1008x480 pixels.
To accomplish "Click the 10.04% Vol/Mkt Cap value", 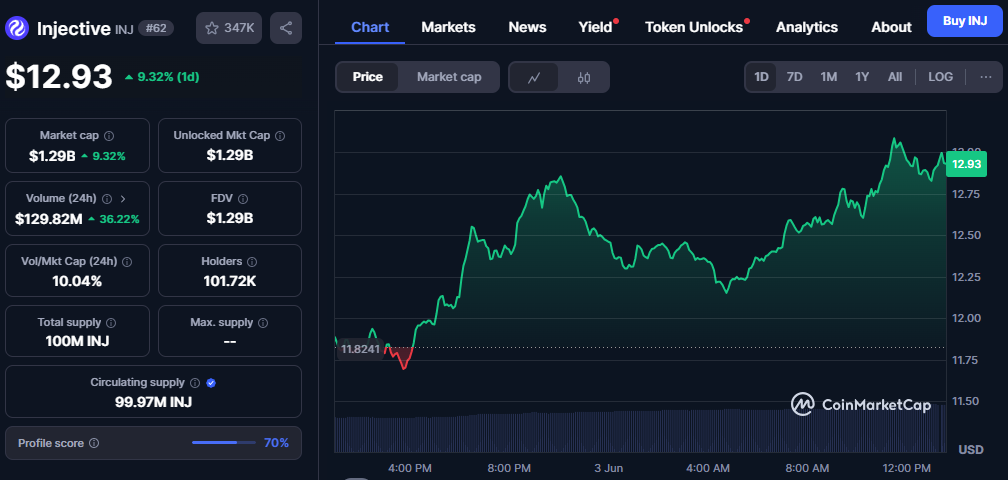I will 77,281.
